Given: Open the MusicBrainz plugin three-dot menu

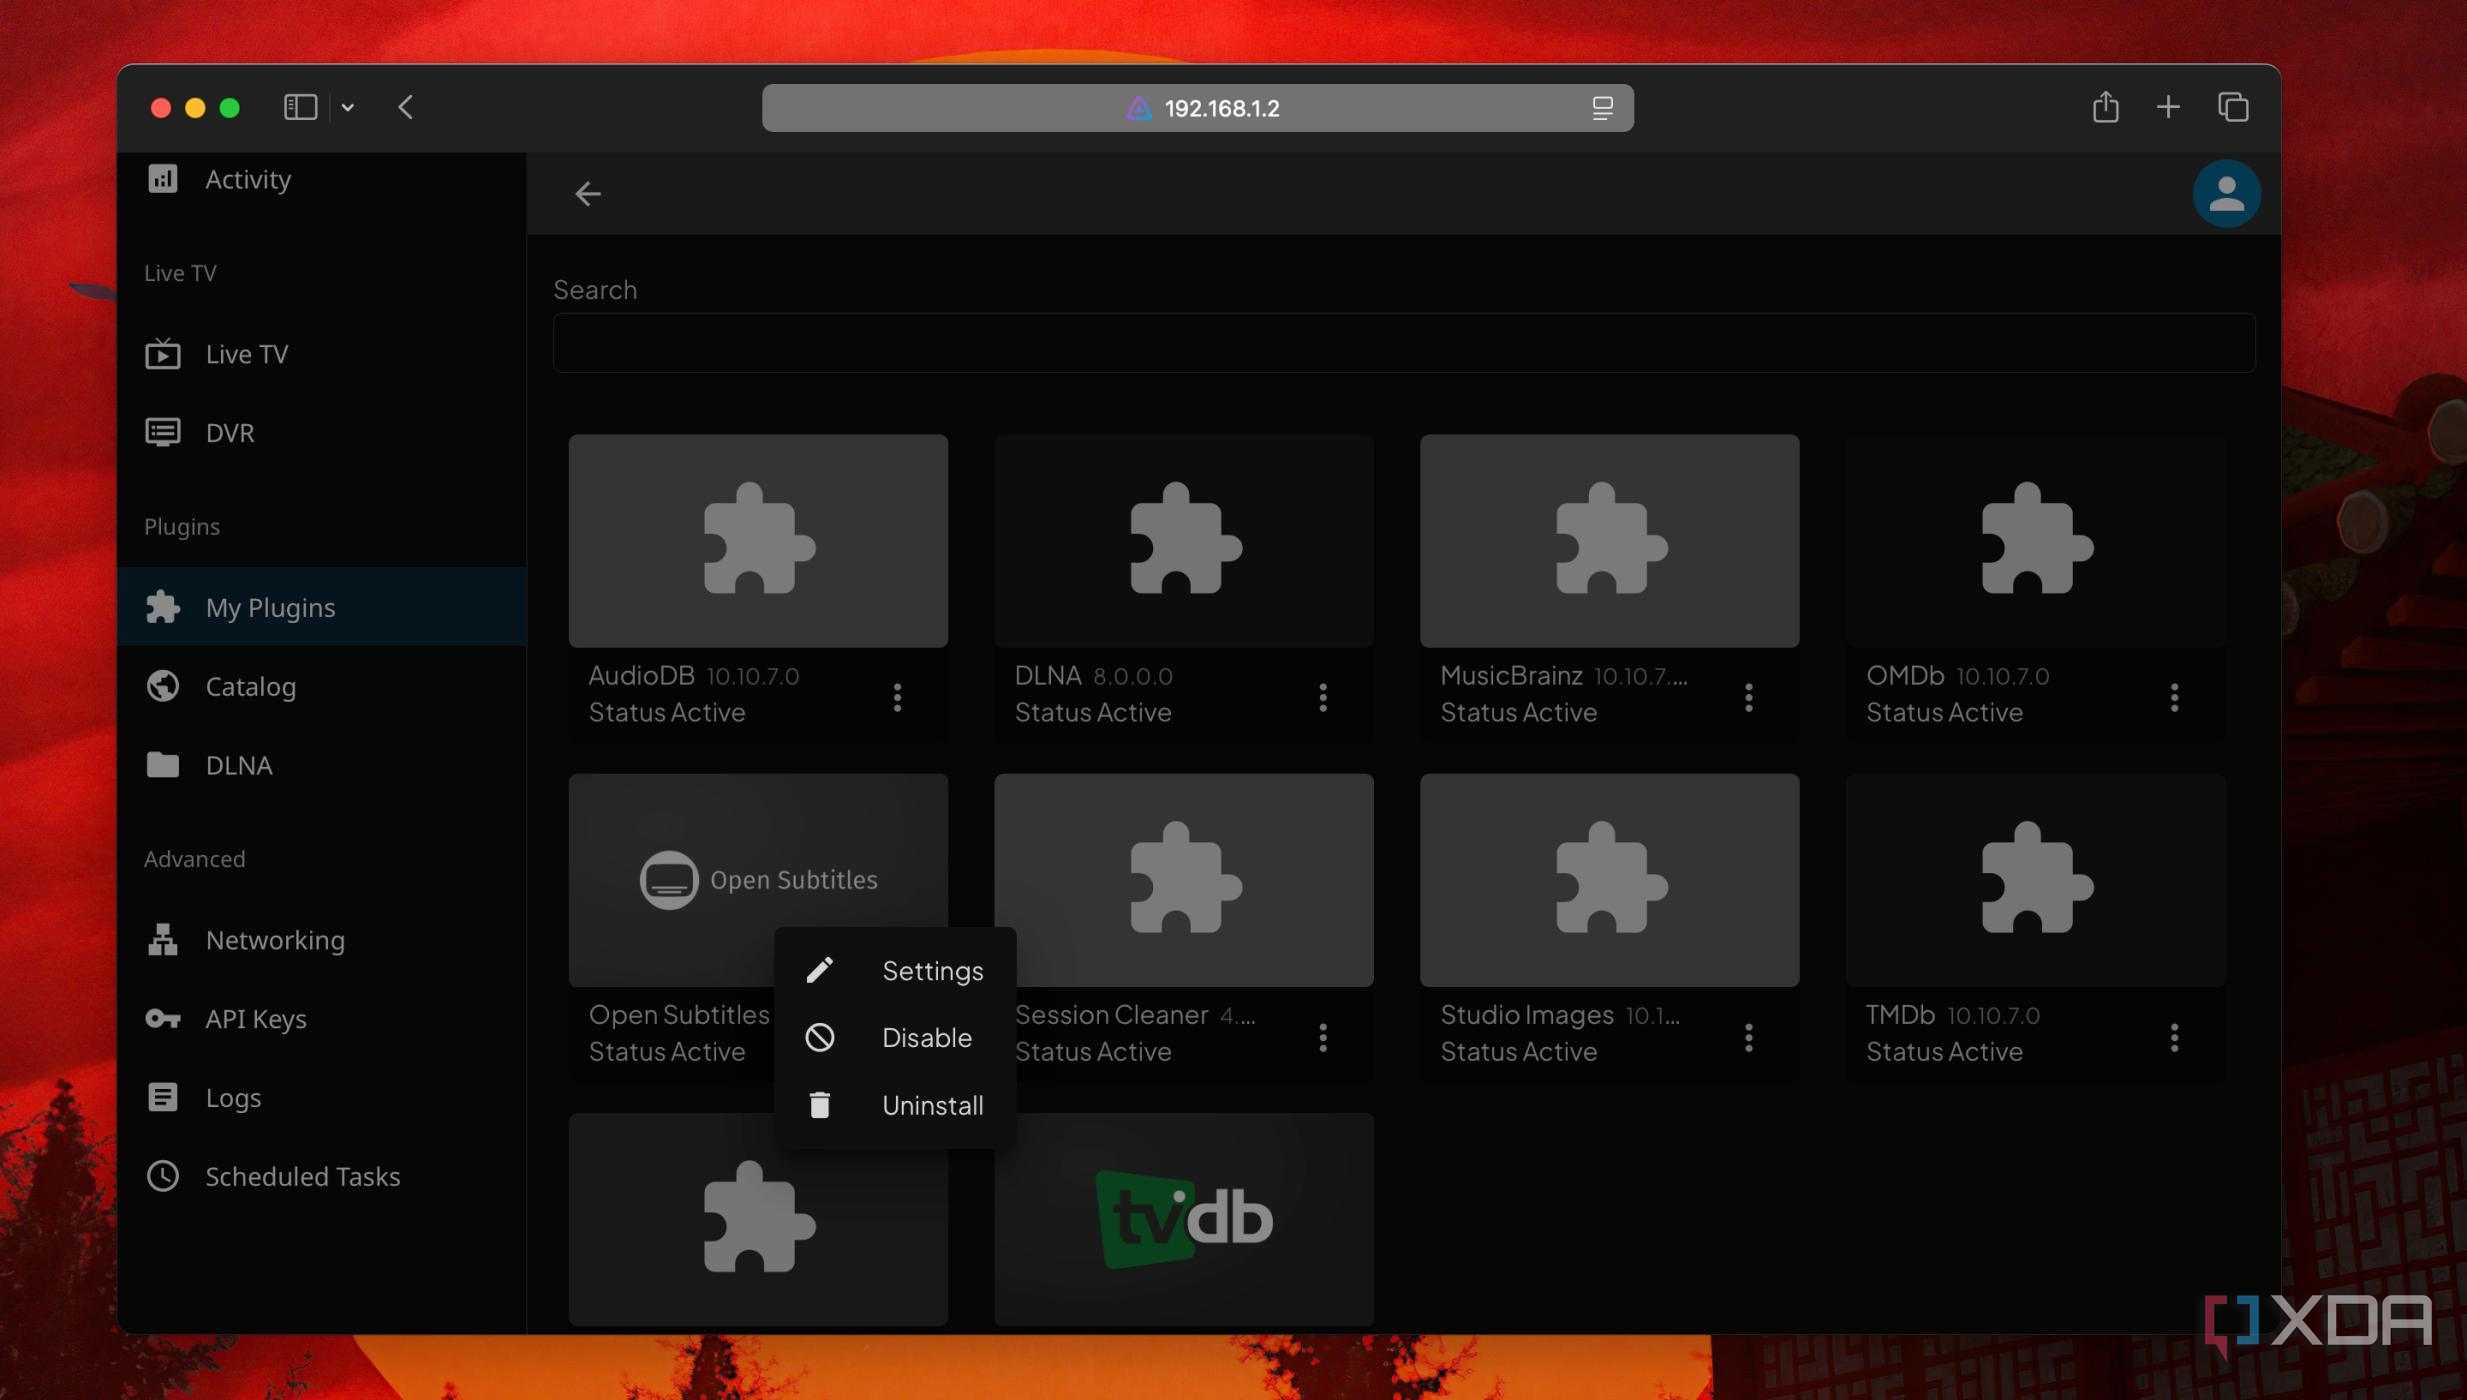Looking at the screenshot, I should point(1748,697).
